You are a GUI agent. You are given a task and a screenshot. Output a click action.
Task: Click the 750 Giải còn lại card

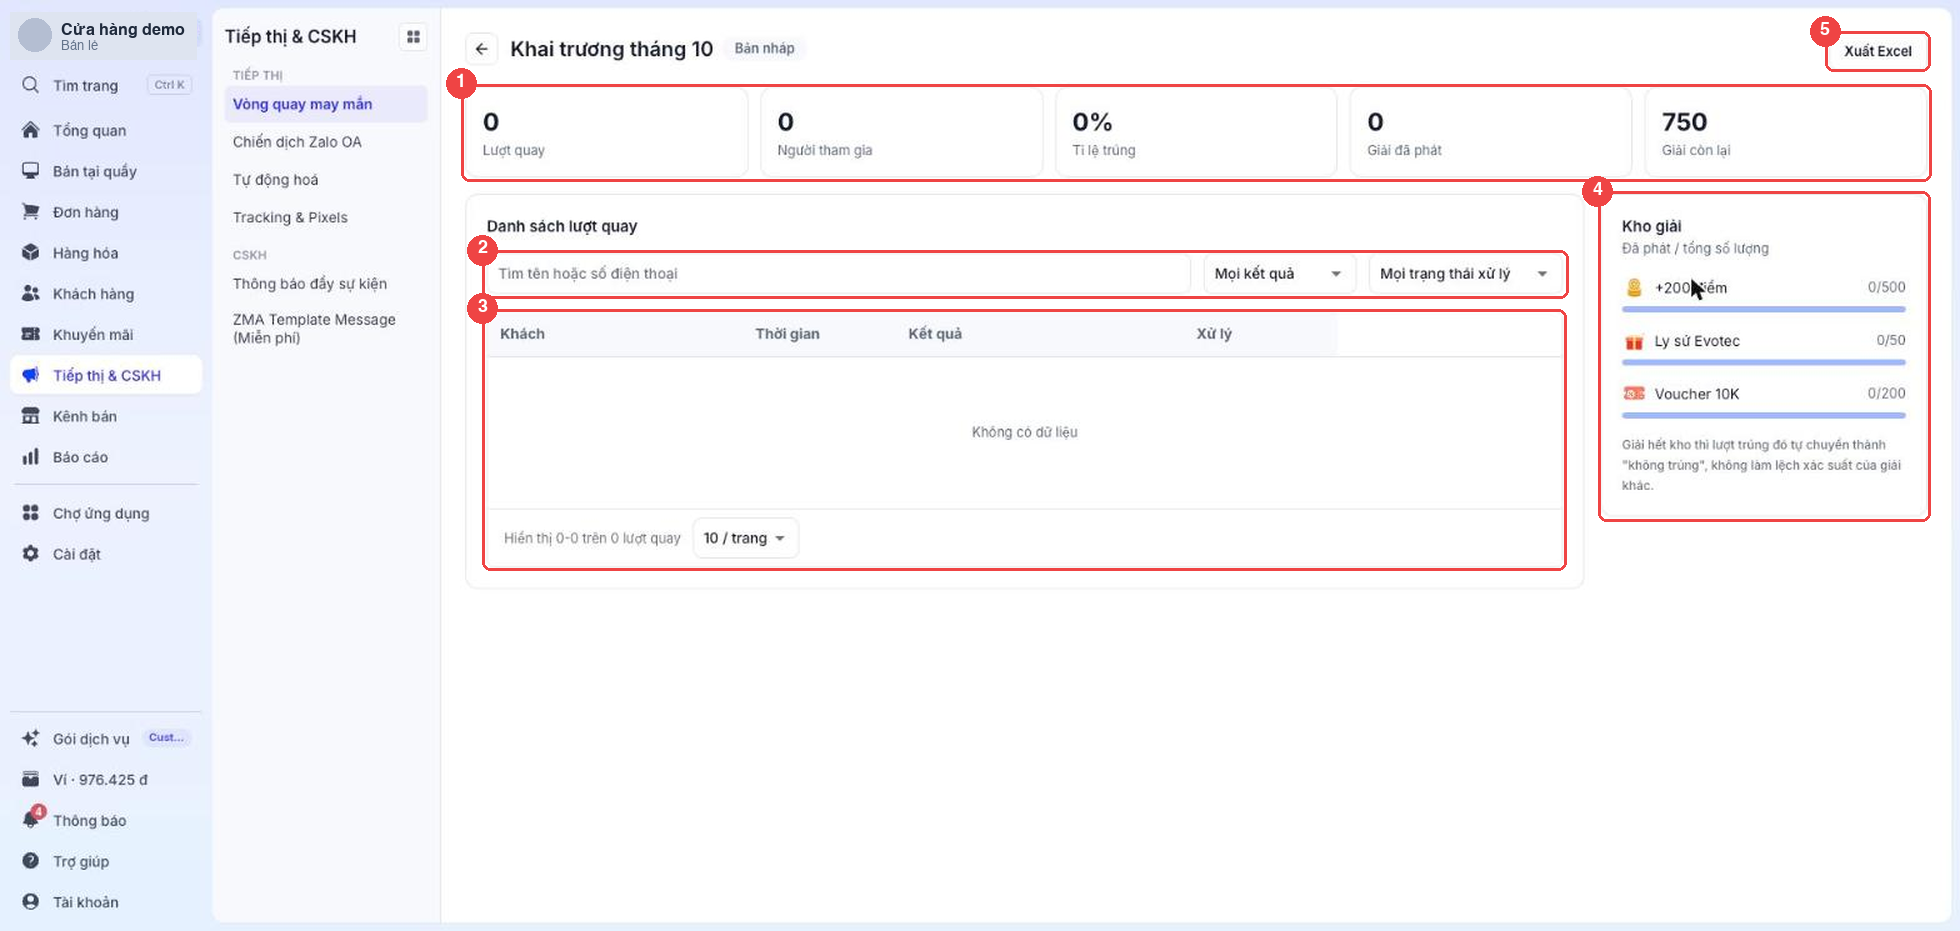pyautogui.click(x=1786, y=133)
